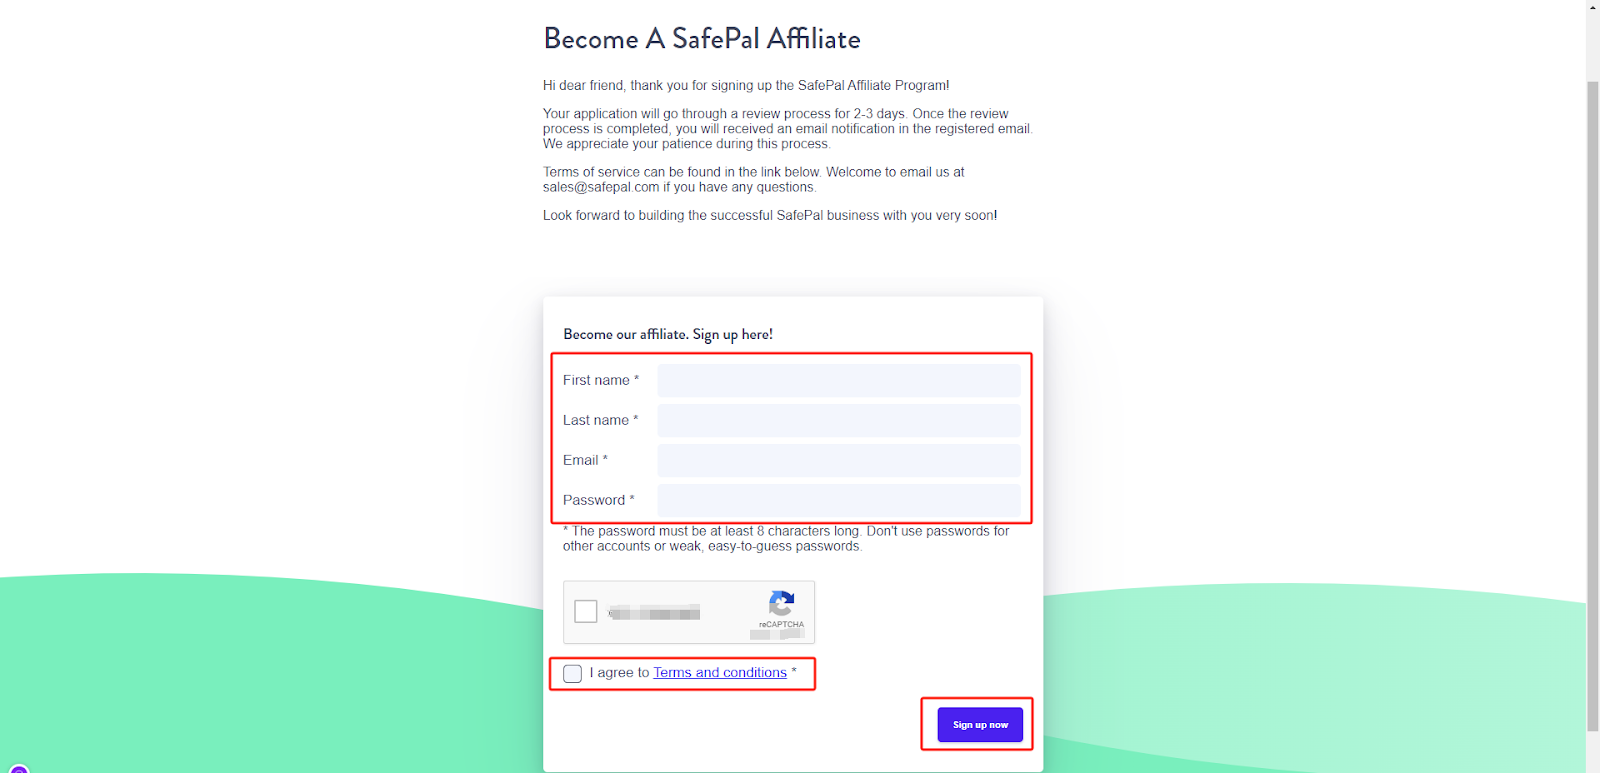Select the Password entry field

838,500
